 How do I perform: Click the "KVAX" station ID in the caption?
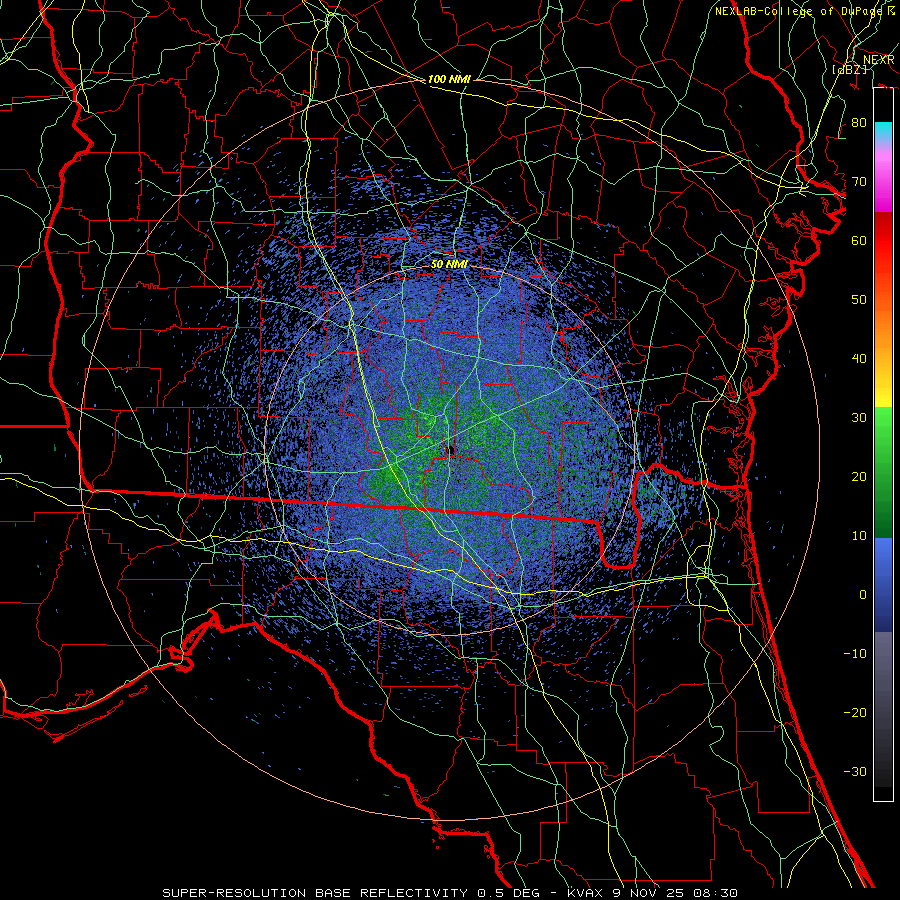pyautogui.click(x=587, y=893)
